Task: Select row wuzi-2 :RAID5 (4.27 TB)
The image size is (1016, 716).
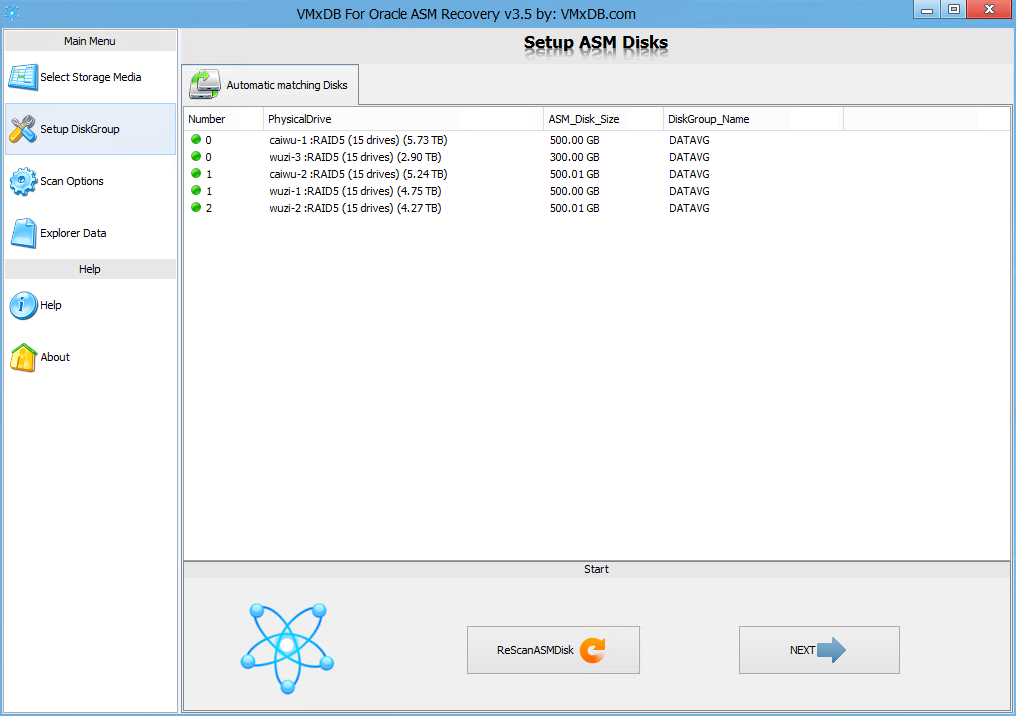Action: 596,208
